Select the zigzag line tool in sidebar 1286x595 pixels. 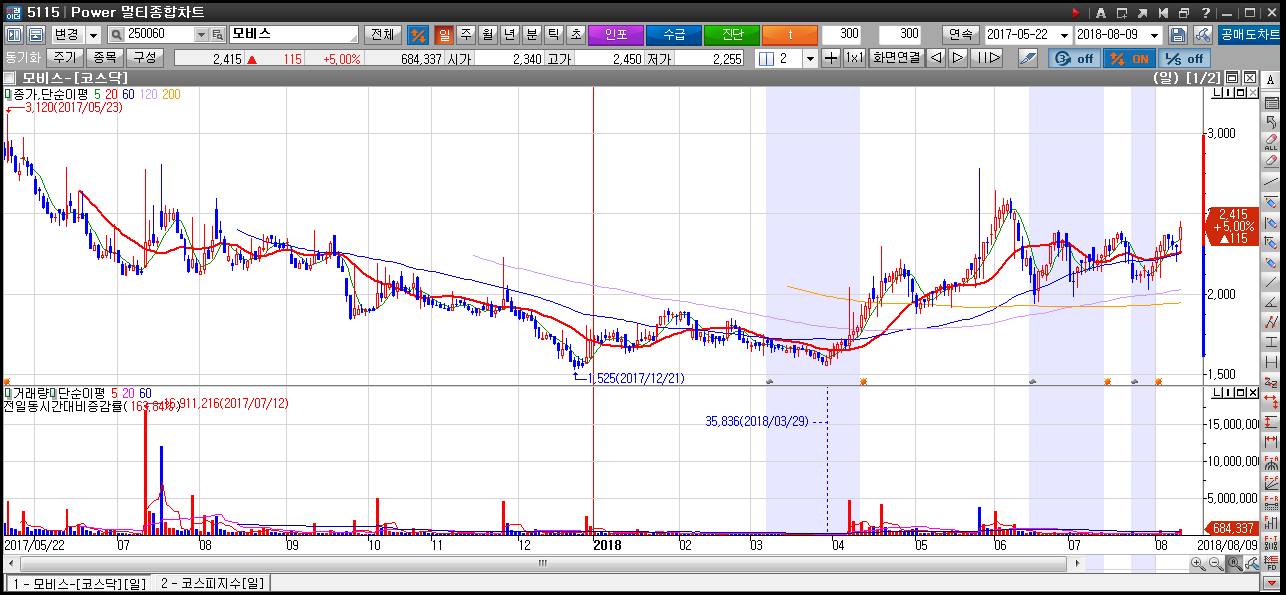(x=1271, y=322)
